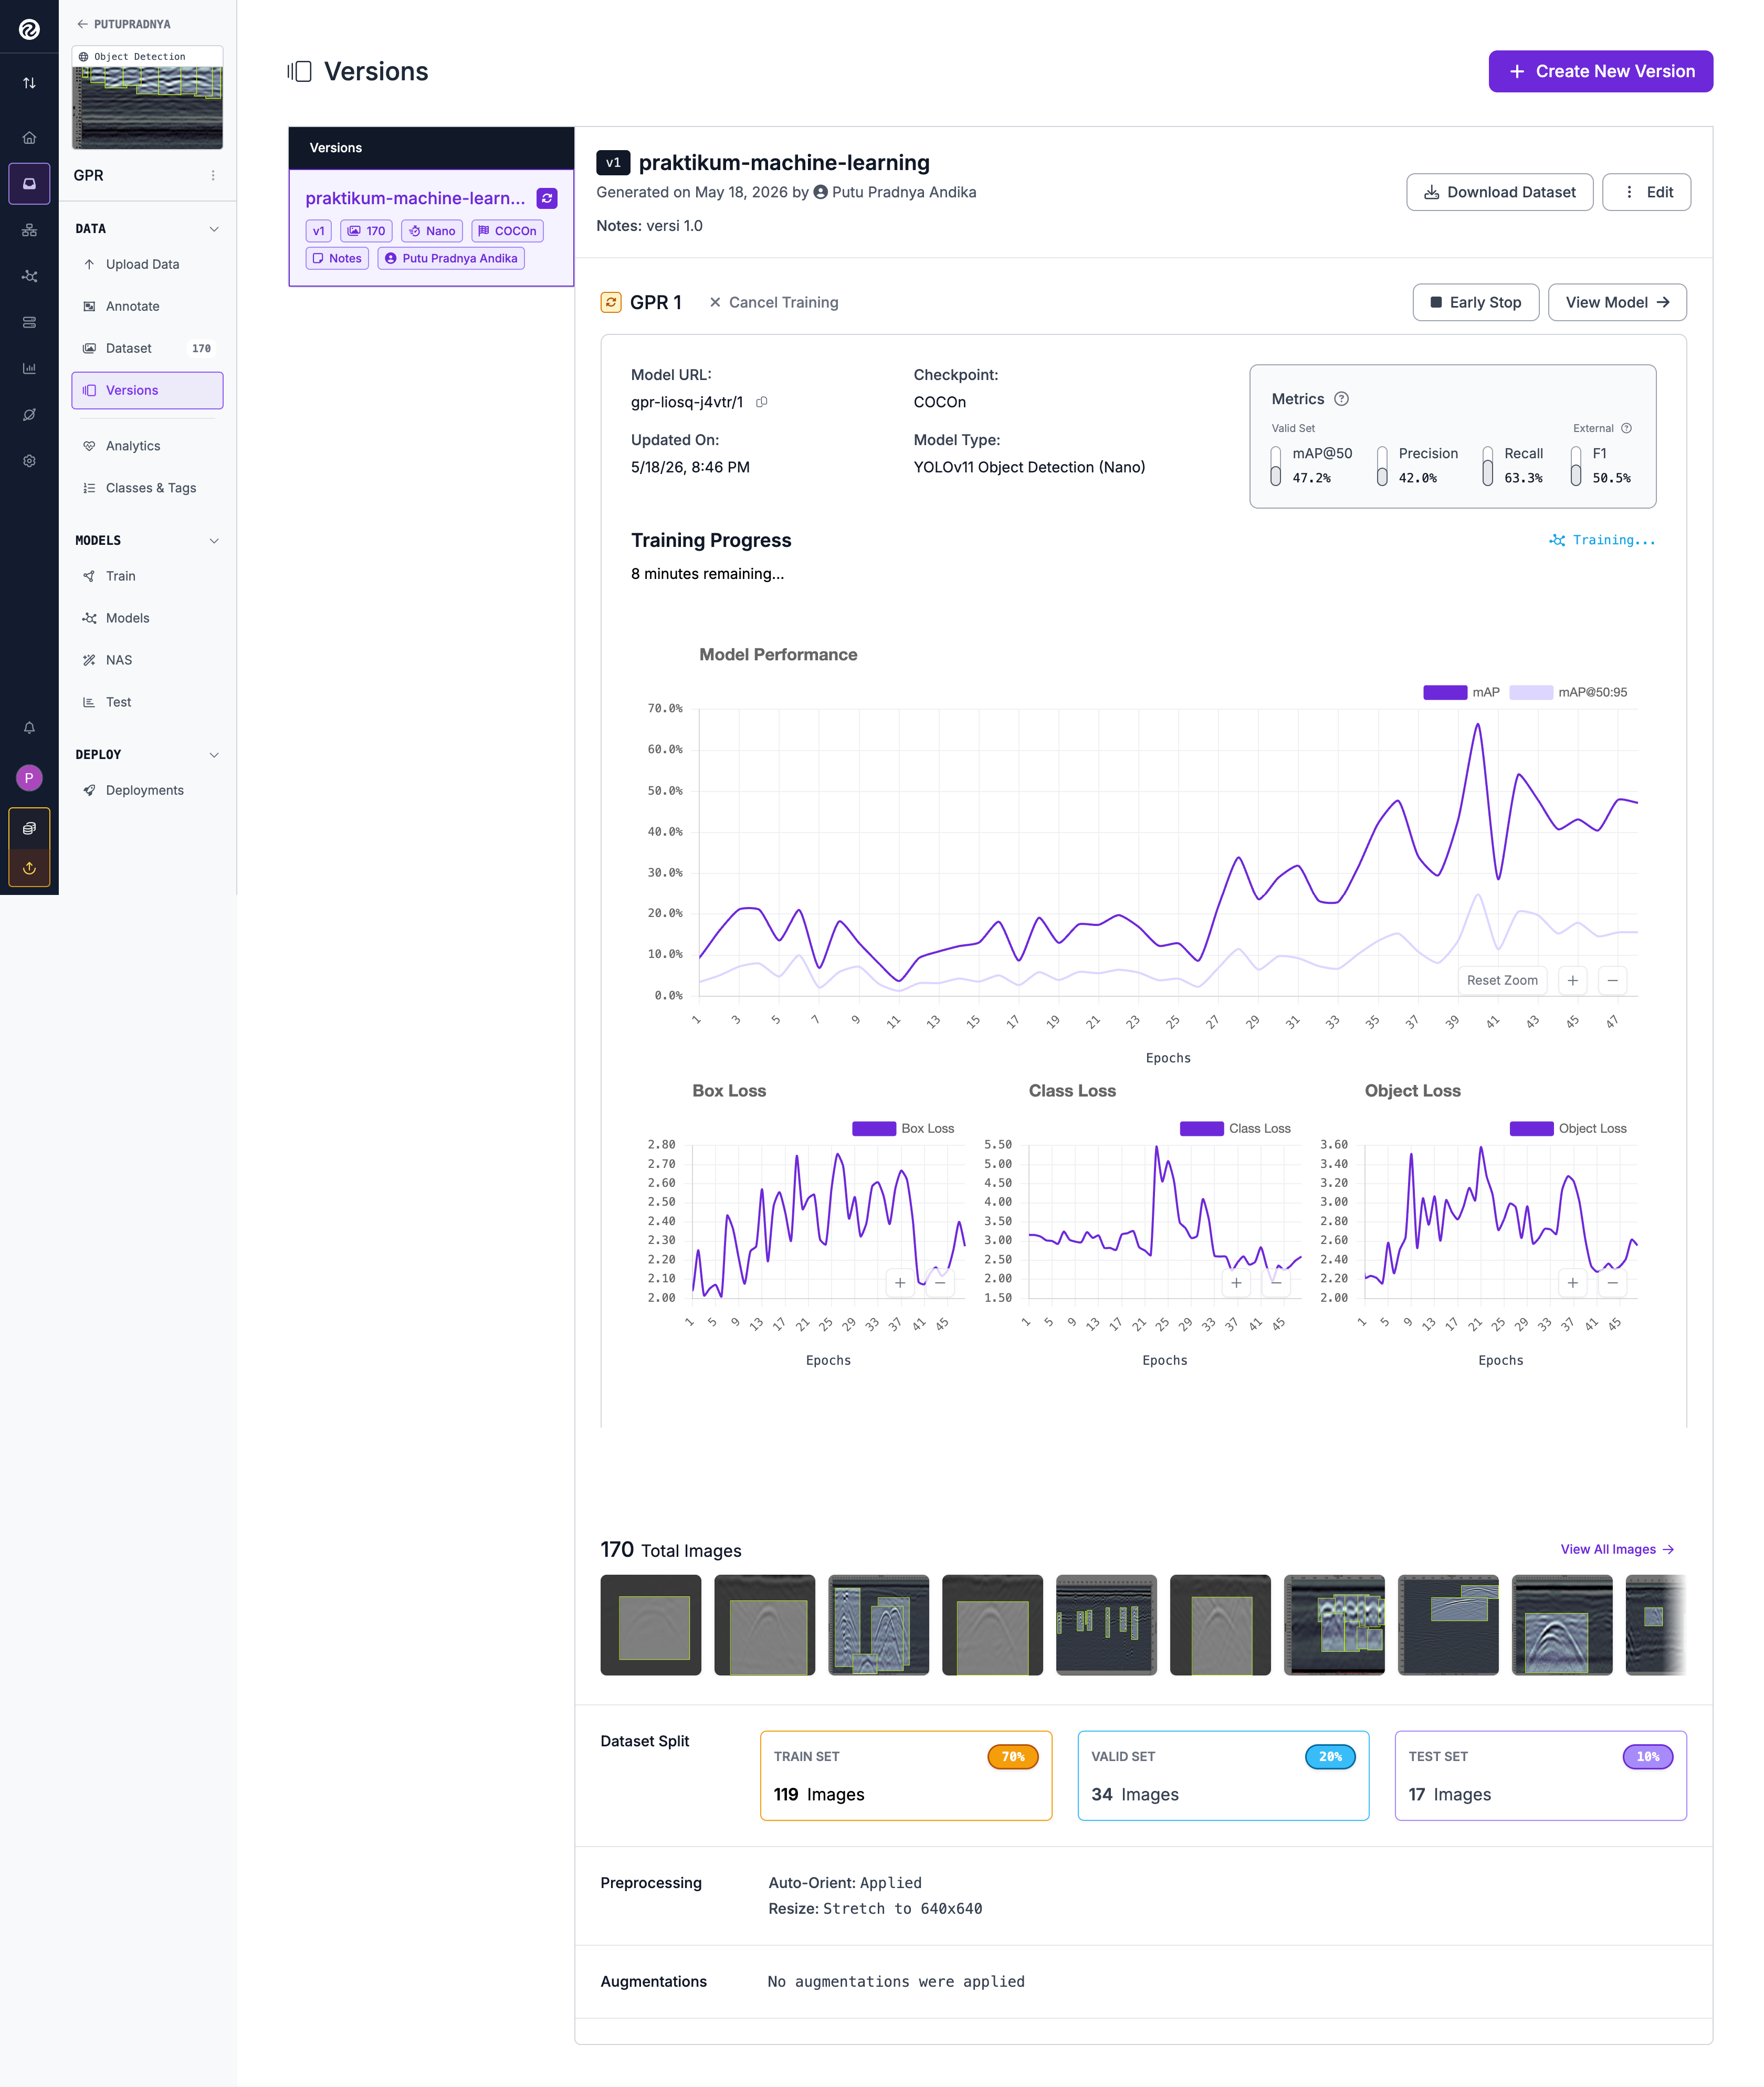This screenshot has width=1764, height=2087.
Task: Toggle the Class Loss legend swatch
Action: click(1202, 1128)
